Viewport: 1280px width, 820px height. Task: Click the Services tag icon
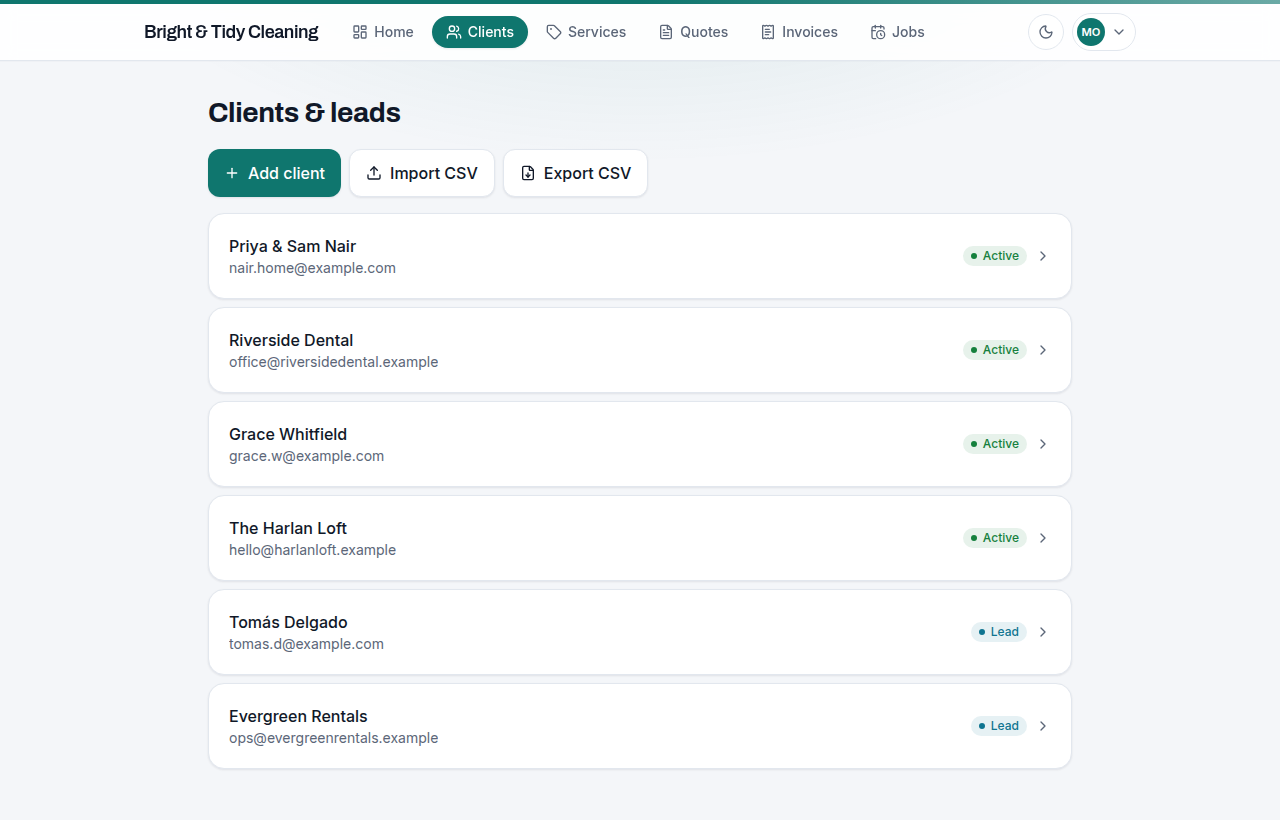(x=554, y=32)
